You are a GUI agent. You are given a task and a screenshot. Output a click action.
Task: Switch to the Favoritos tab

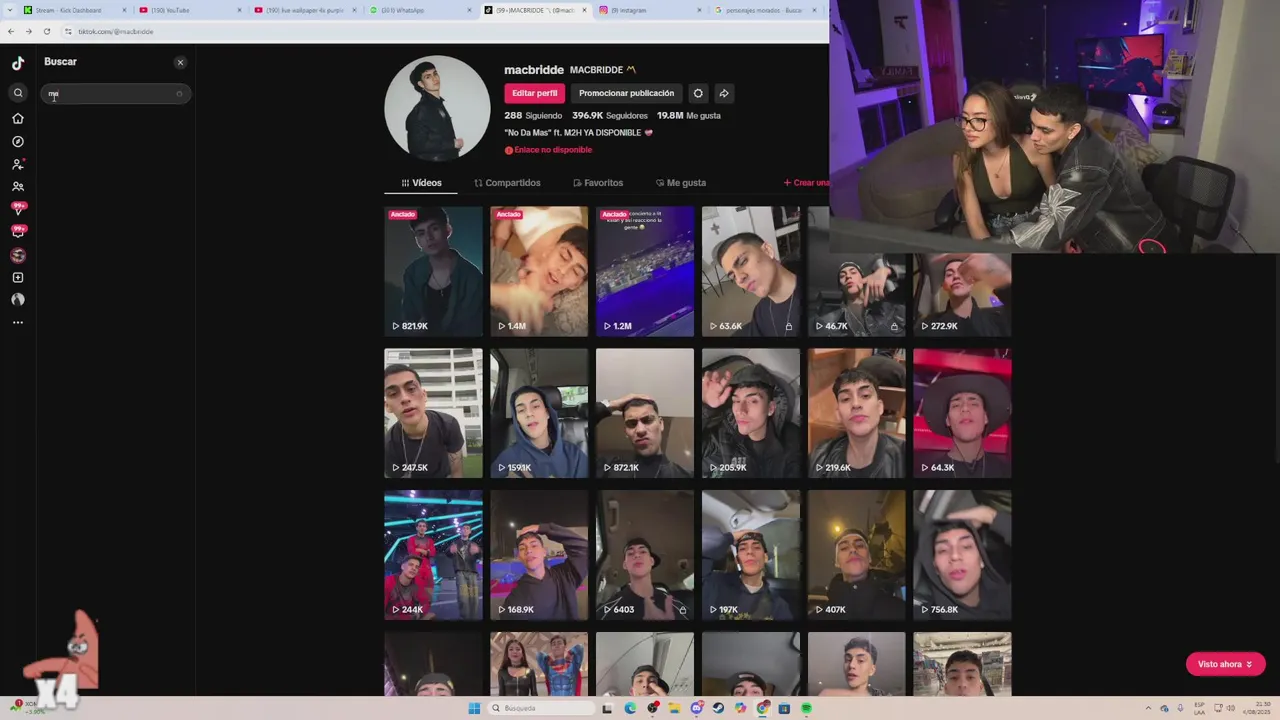click(x=598, y=183)
